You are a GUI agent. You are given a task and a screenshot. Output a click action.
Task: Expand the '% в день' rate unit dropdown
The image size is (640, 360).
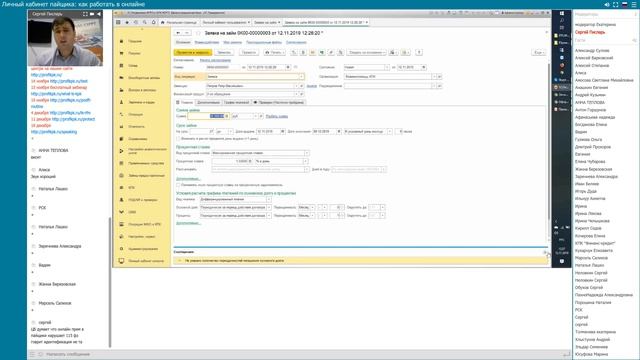click(305, 161)
